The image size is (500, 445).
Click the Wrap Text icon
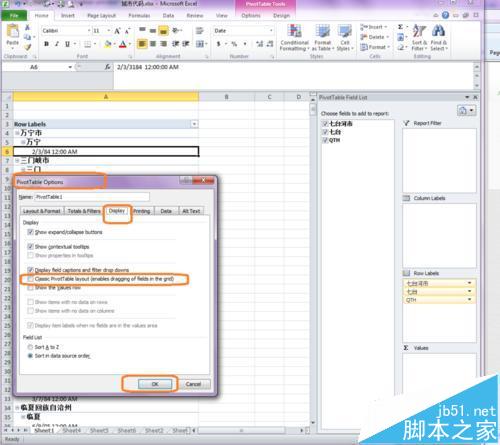click(199, 31)
